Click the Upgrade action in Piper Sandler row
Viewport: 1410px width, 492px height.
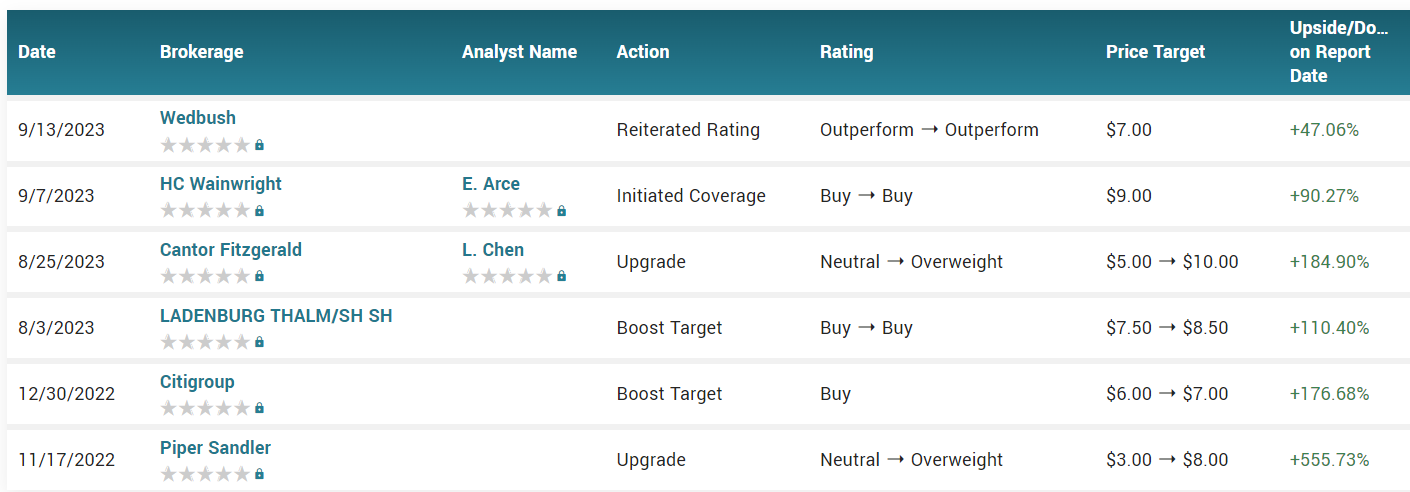[x=651, y=460]
